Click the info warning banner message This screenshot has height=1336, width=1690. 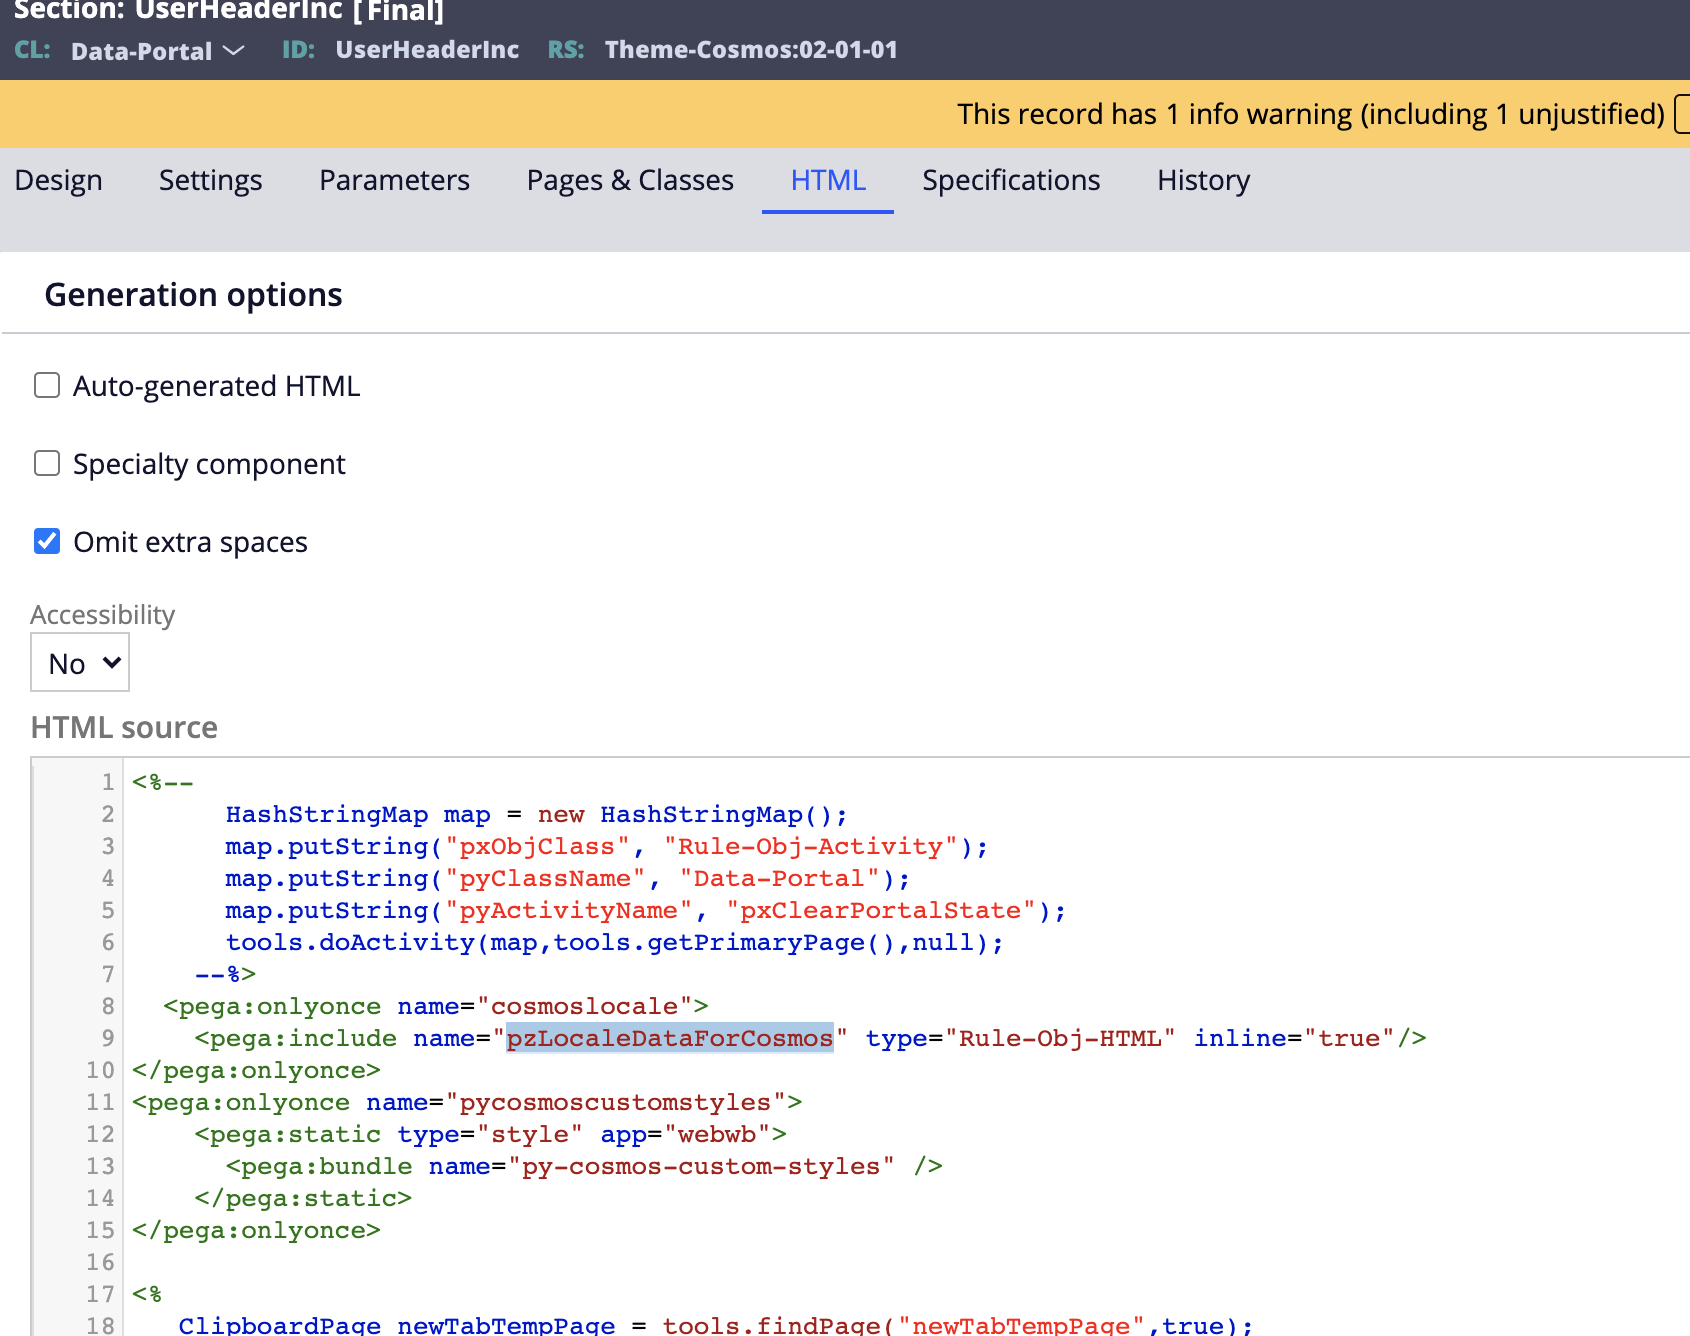(1310, 114)
